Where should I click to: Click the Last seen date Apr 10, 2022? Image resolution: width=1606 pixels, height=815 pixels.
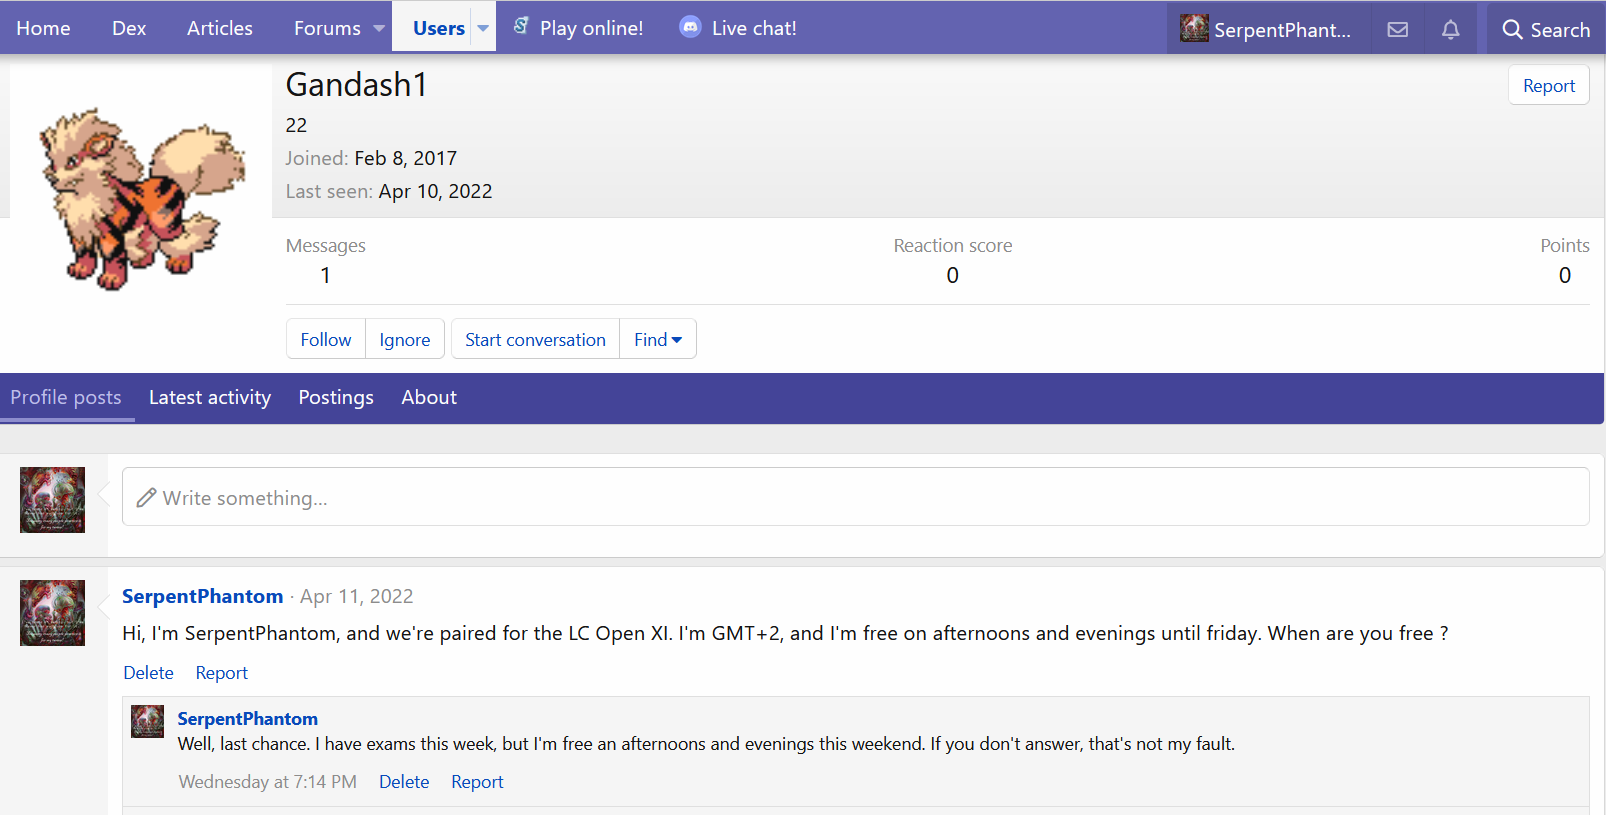(435, 191)
